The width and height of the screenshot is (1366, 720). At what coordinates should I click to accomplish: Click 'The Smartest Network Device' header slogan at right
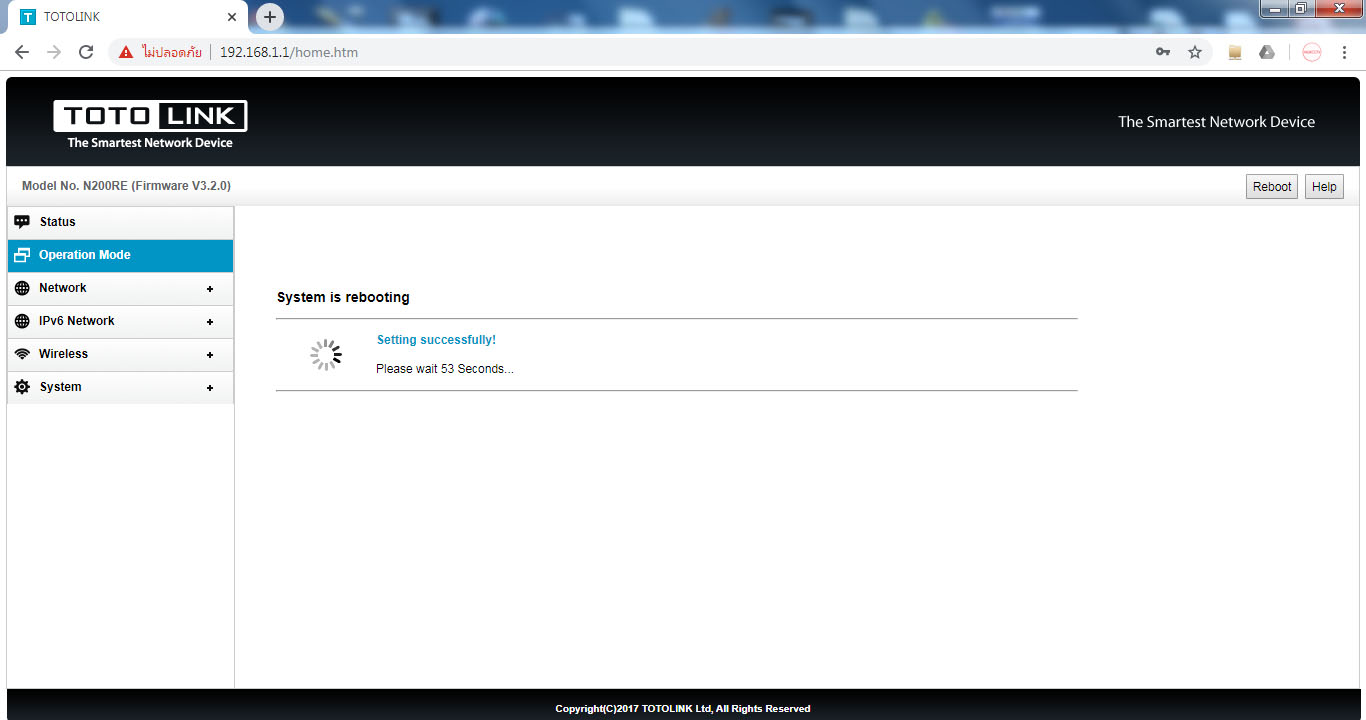point(1216,122)
